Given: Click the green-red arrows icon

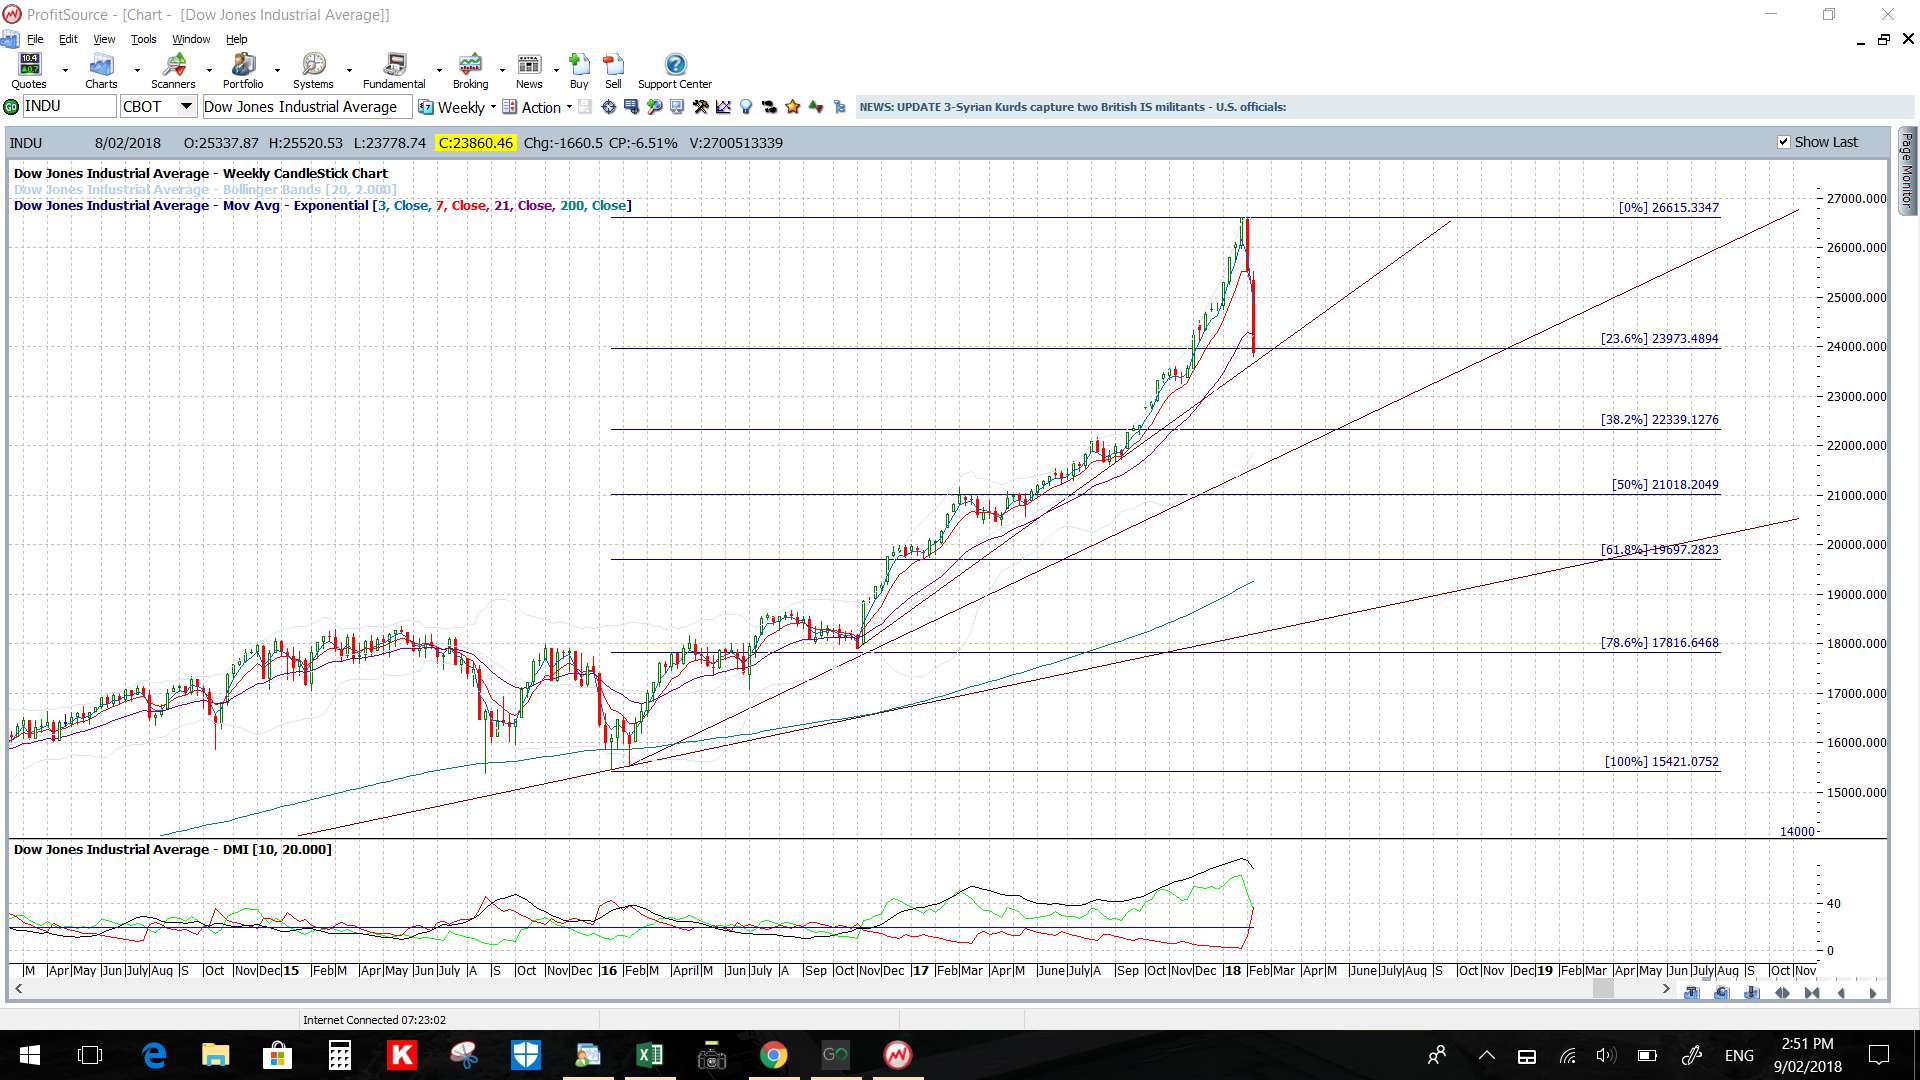Looking at the screenshot, I should coord(816,107).
